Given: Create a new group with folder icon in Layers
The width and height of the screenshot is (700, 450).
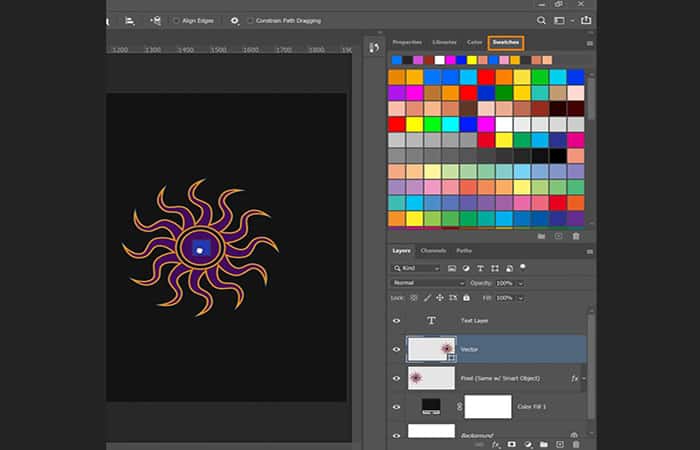Looking at the screenshot, I should (543, 443).
